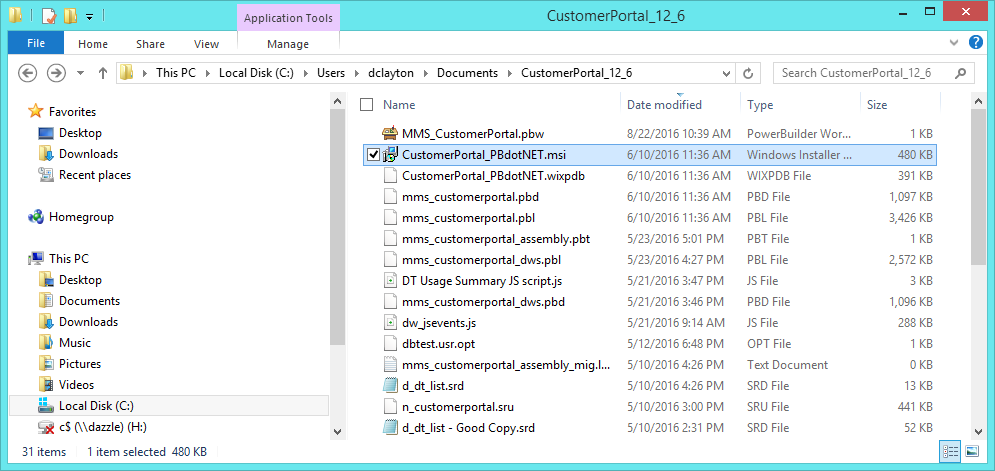
Task: Click the Properties icon in quick access toolbar
Action: coord(49,16)
